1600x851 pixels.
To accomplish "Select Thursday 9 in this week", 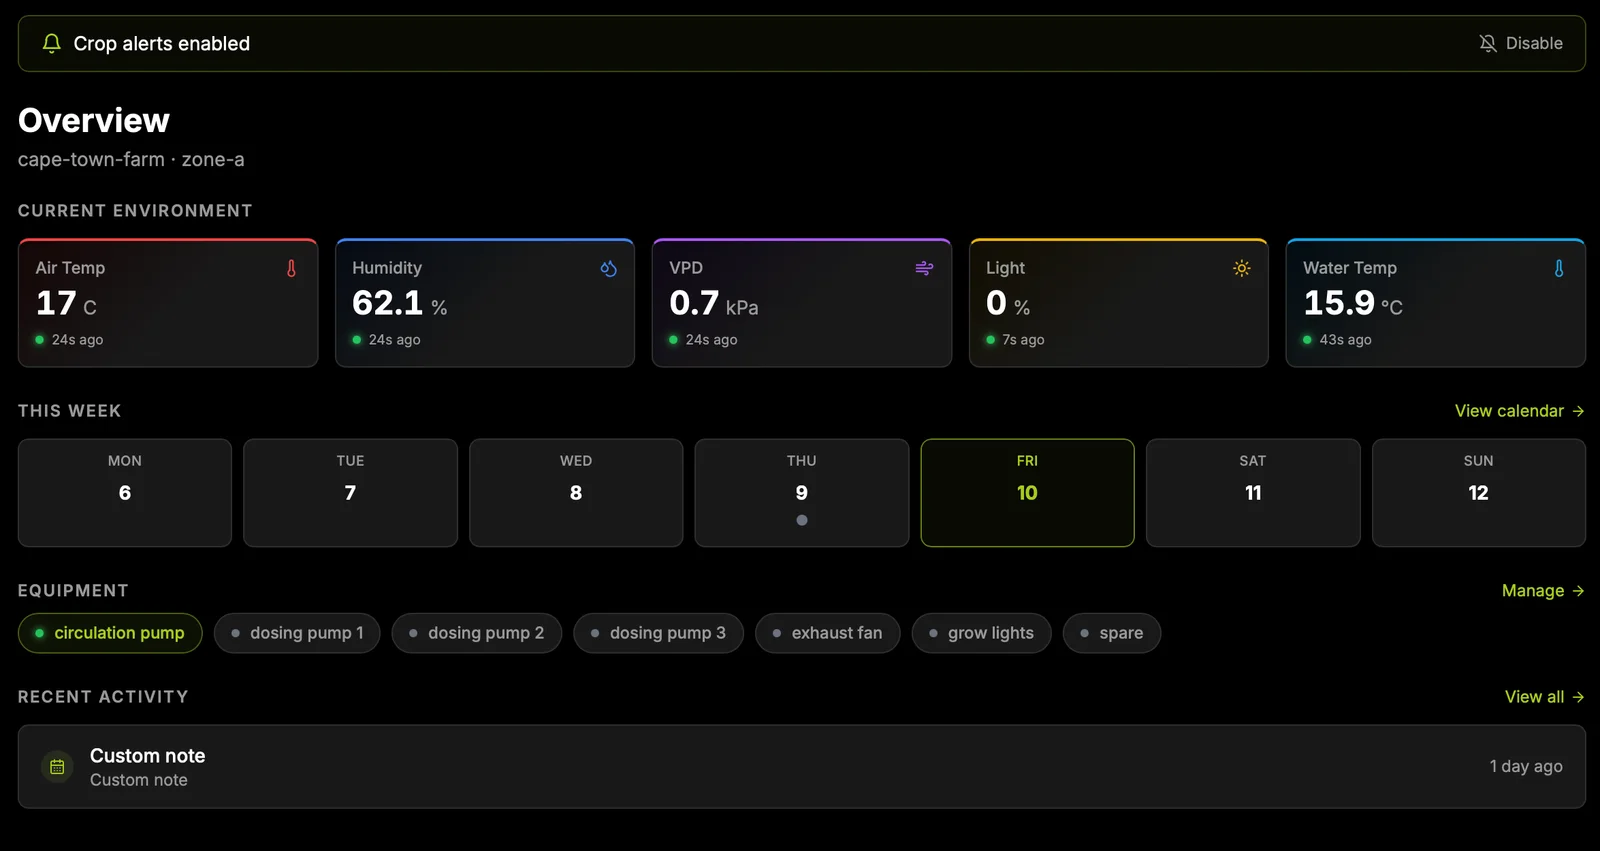I will (x=802, y=493).
